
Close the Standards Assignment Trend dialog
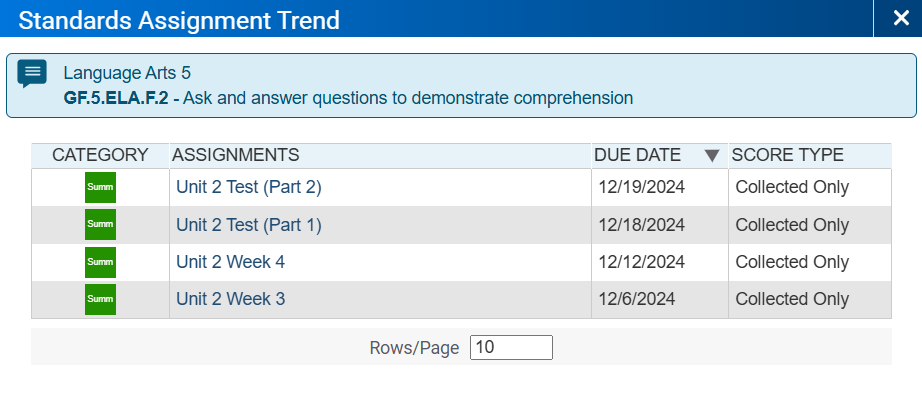pos(901,18)
